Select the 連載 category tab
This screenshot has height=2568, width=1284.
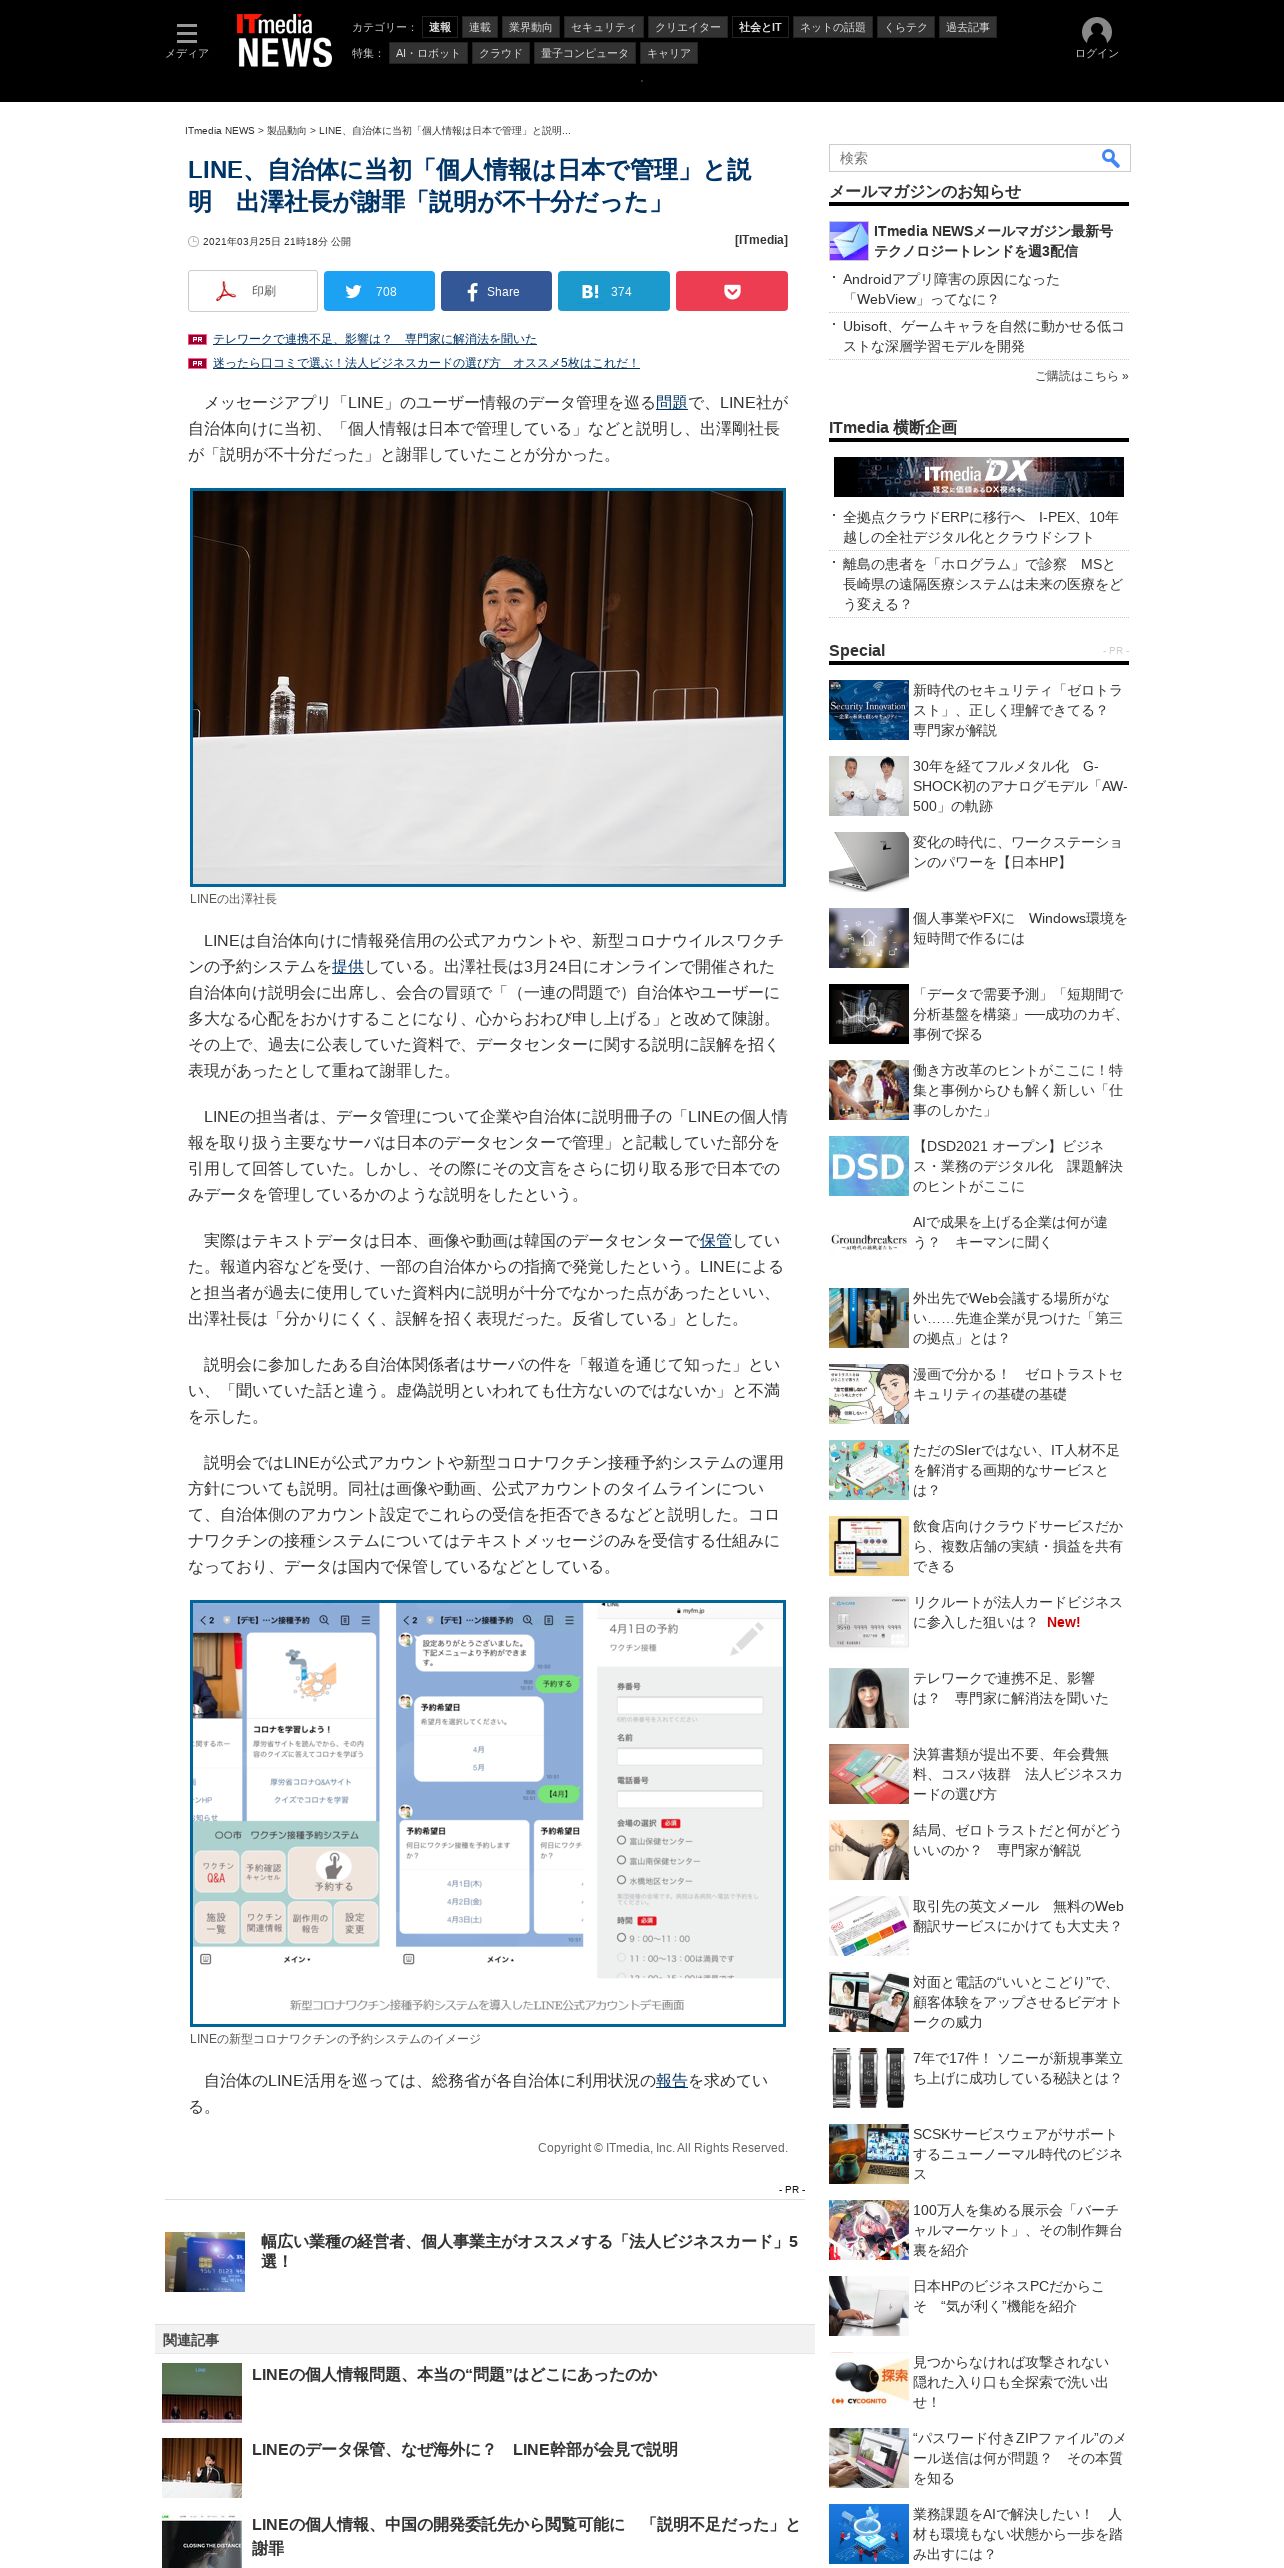(480, 27)
